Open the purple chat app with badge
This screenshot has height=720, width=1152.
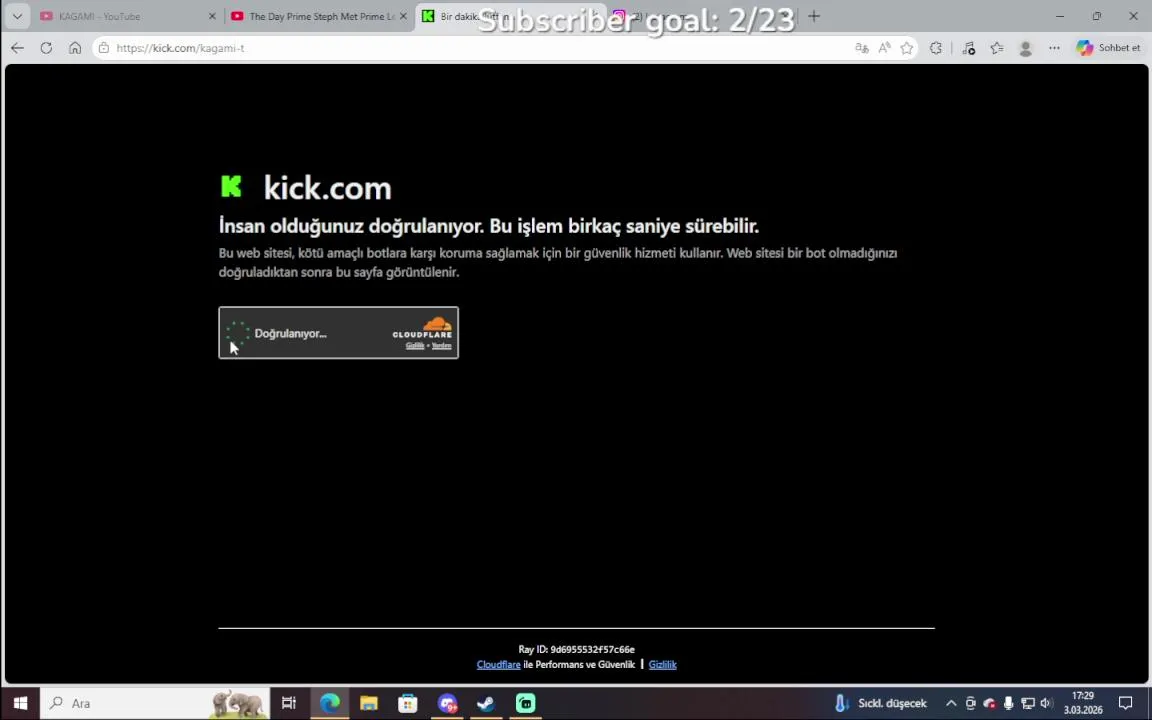(x=447, y=703)
